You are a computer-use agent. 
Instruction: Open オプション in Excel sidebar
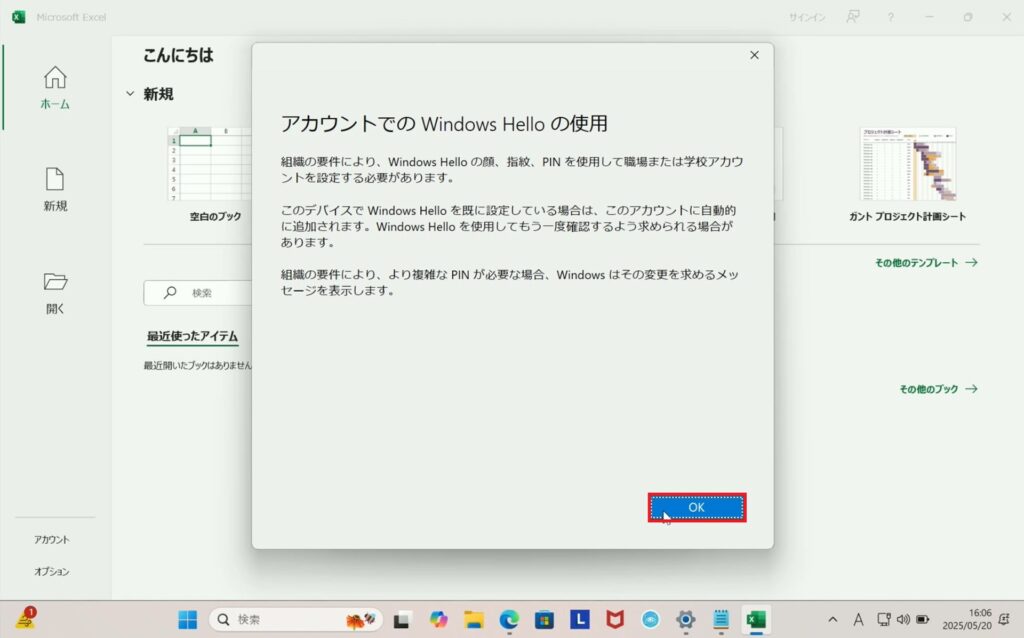pos(52,571)
